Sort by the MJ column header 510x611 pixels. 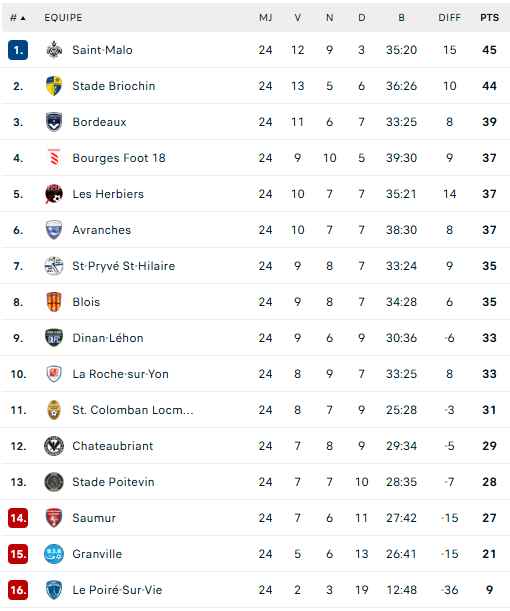(x=265, y=18)
